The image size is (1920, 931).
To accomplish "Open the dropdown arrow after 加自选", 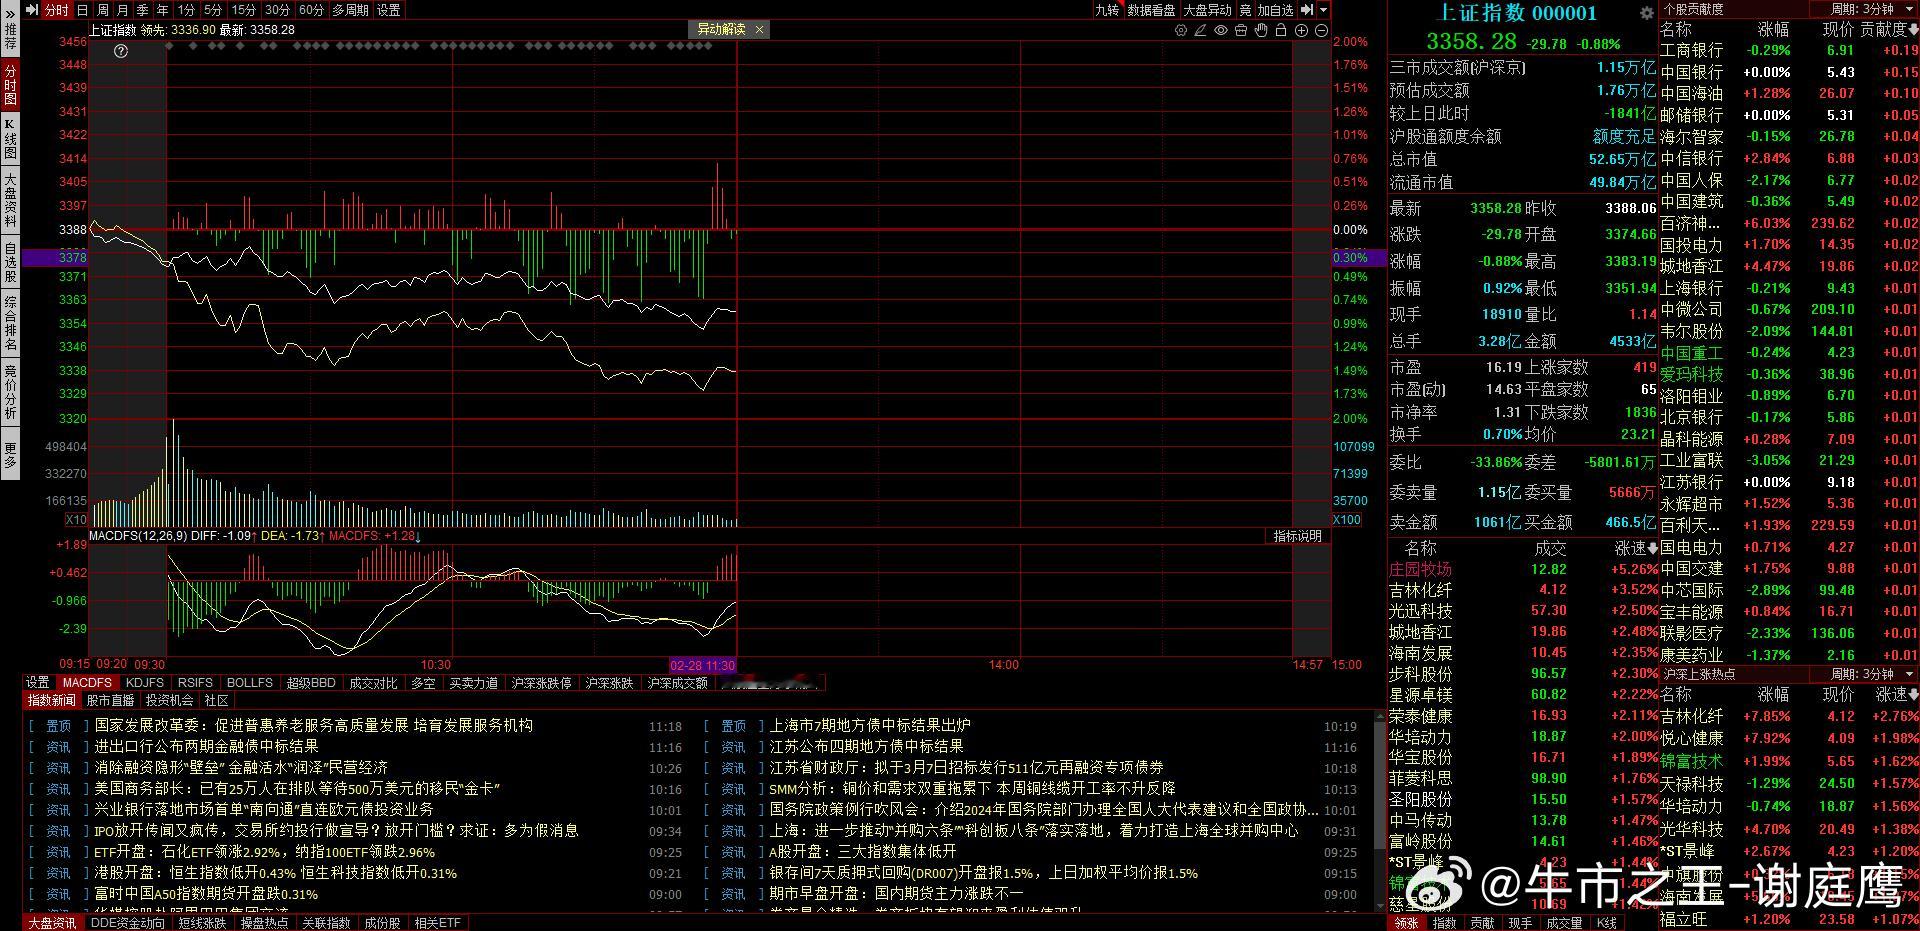I will [1324, 10].
